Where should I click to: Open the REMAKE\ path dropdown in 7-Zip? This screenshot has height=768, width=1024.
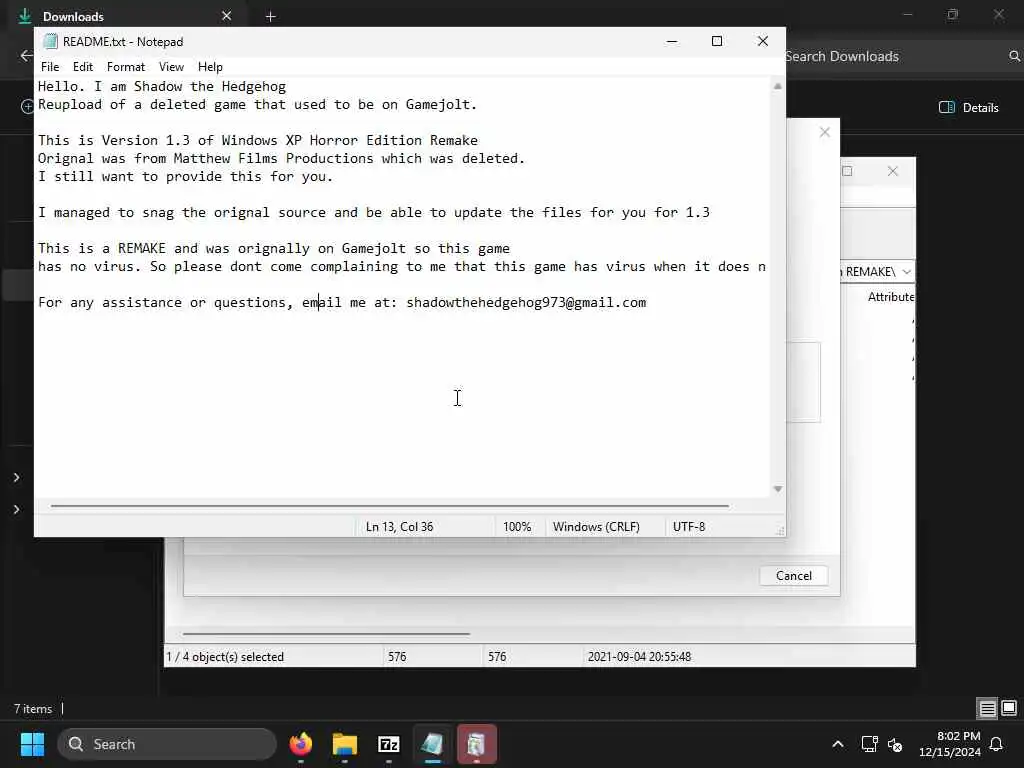coord(906,272)
